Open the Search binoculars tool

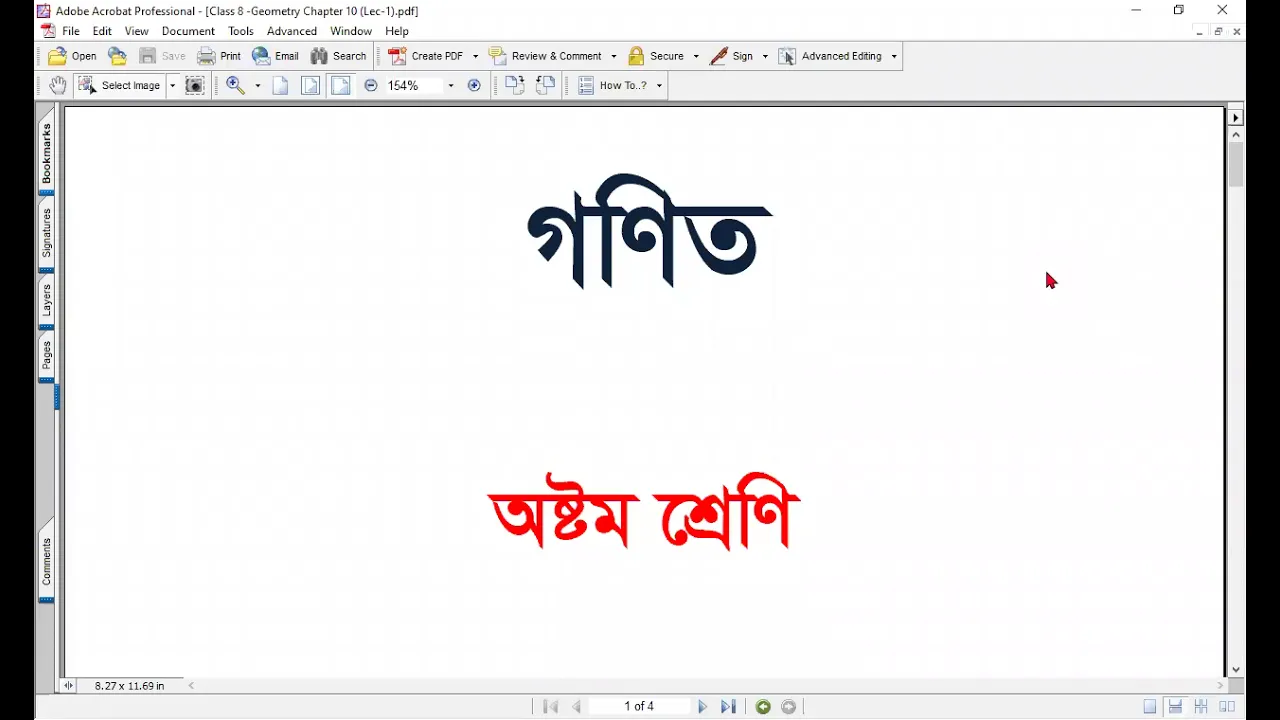coord(338,56)
